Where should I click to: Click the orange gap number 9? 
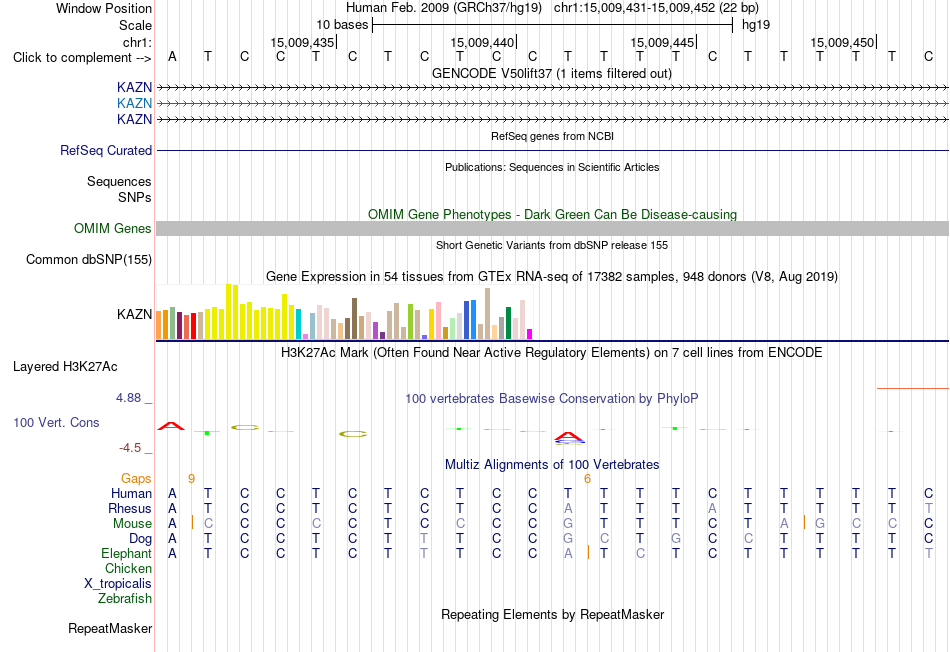(191, 479)
